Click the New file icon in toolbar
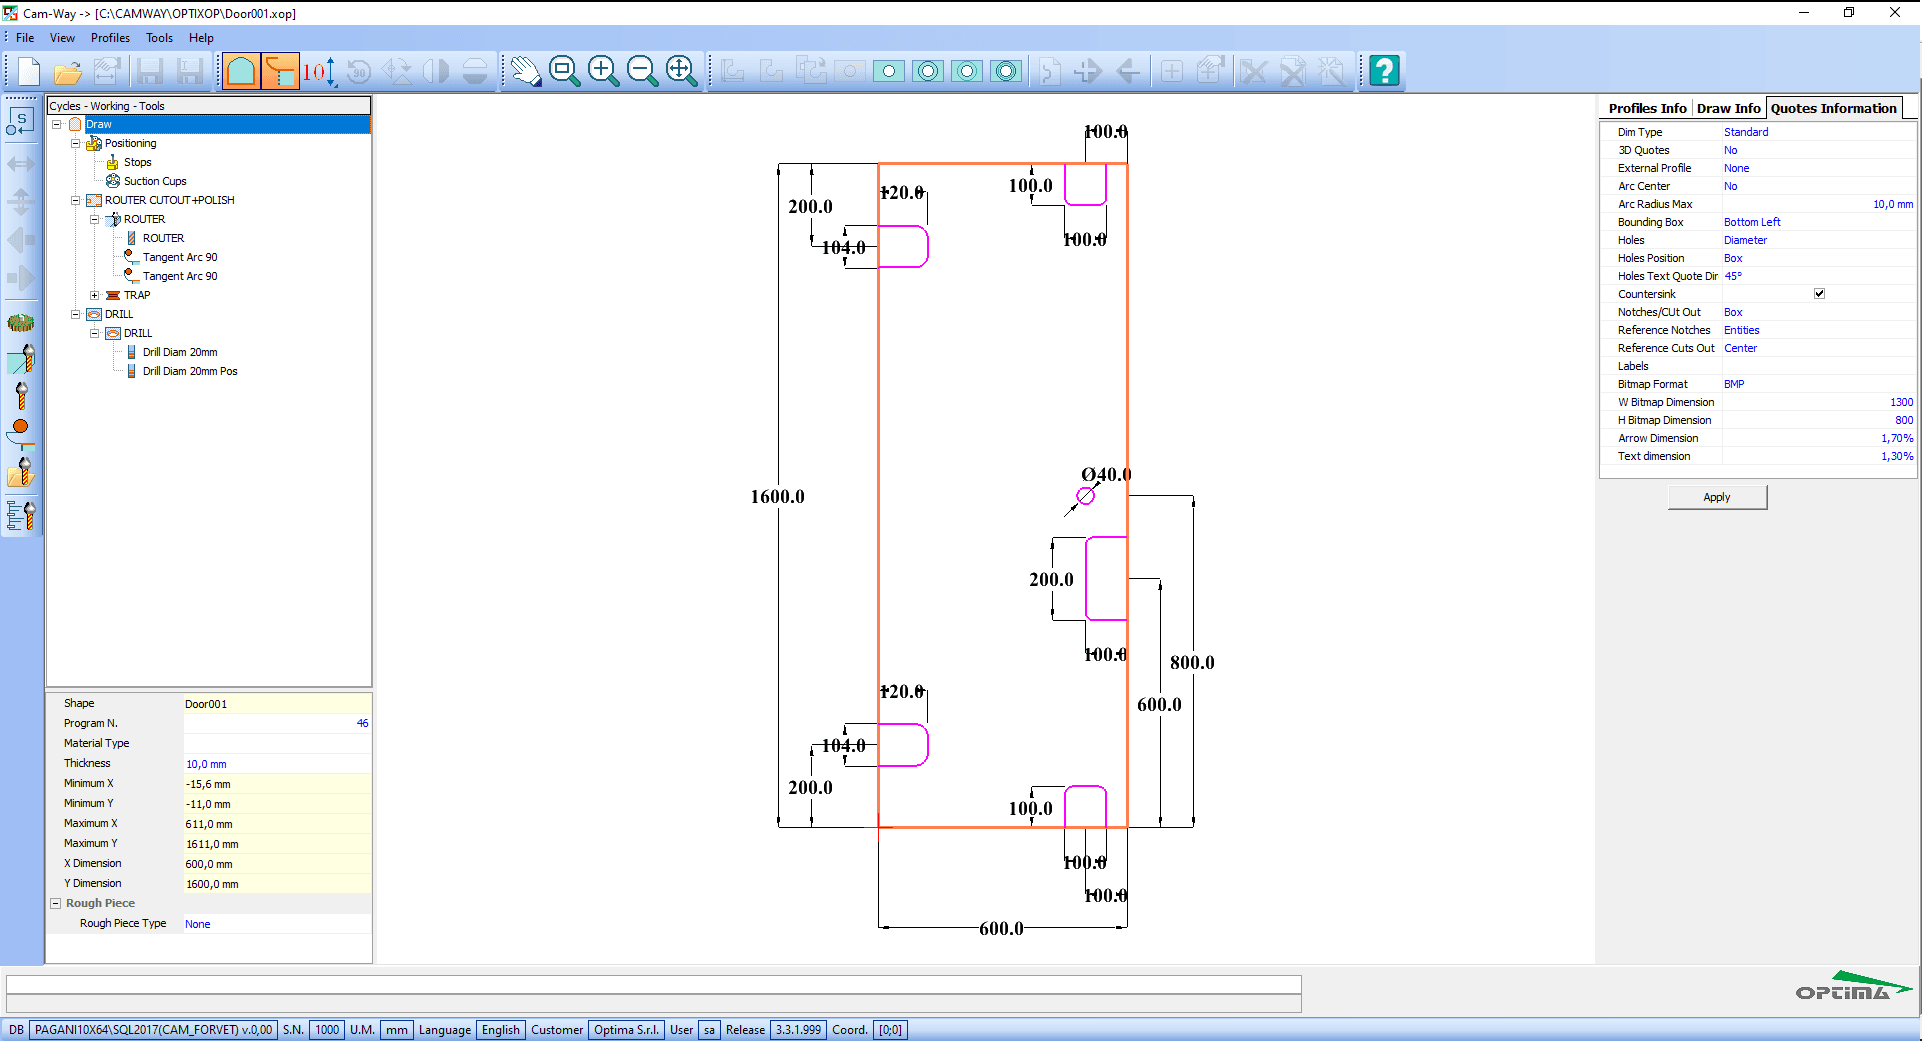Image resolution: width=1922 pixels, height=1041 pixels. click(x=29, y=71)
